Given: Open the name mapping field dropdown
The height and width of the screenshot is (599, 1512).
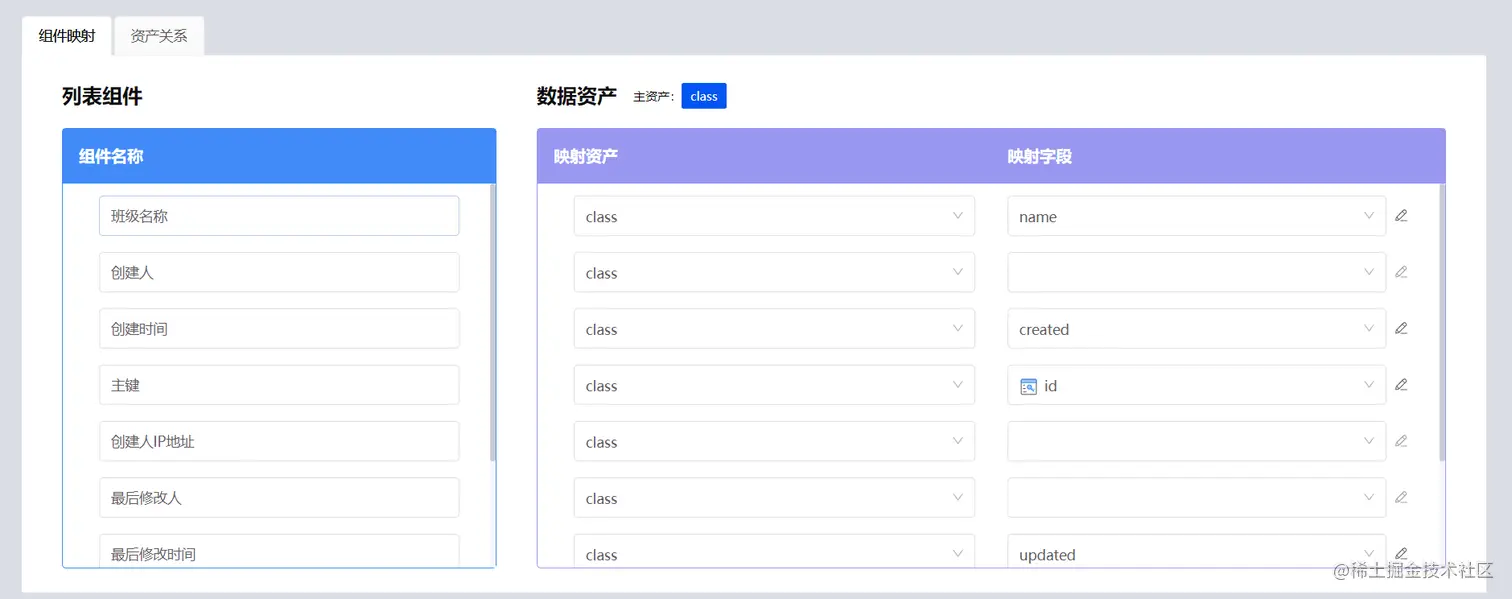Looking at the screenshot, I should point(1196,216).
